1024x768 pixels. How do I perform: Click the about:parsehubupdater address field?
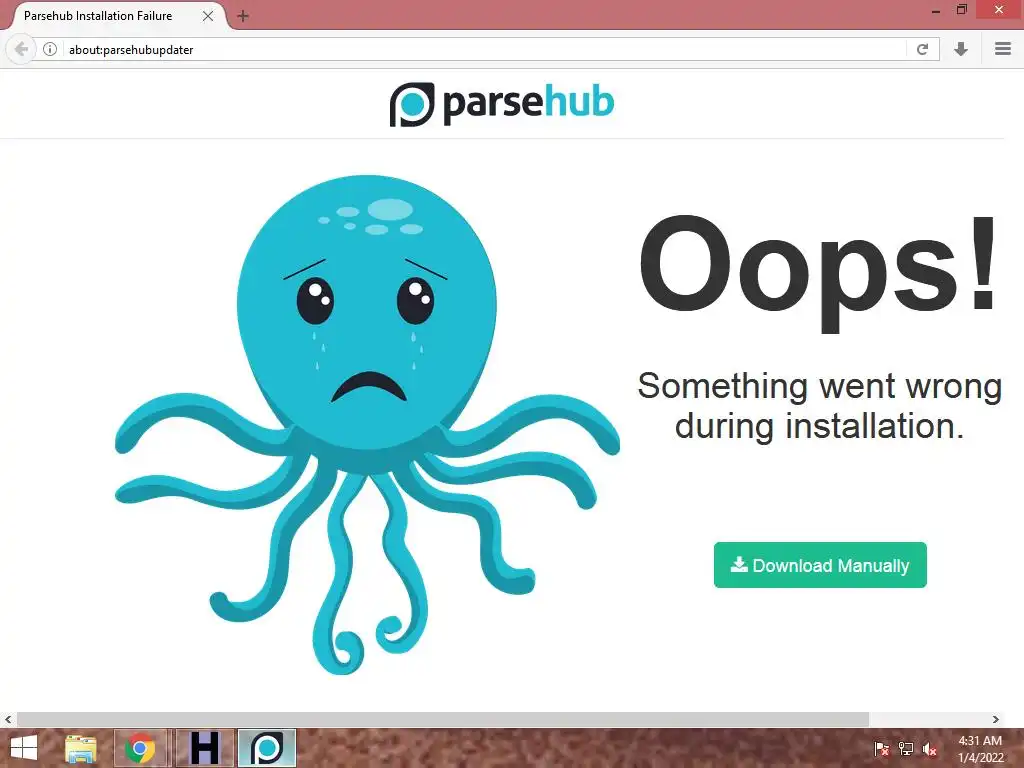[483, 50]
